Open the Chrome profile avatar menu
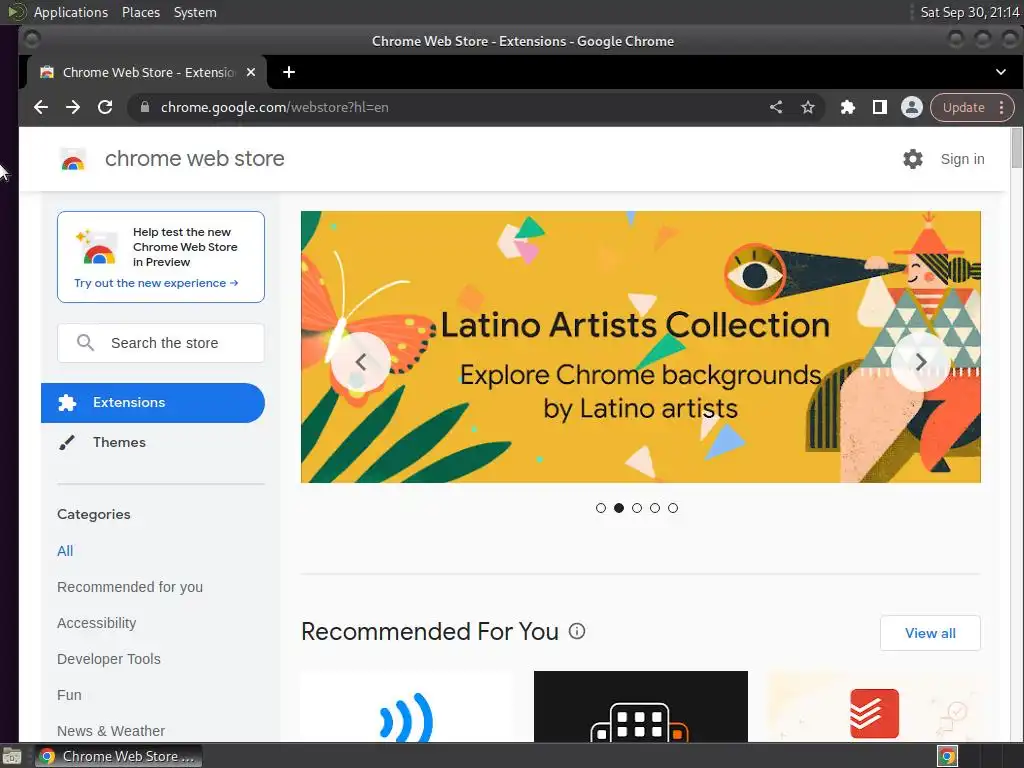Image resolution: width=1024 pixels, height=768 pixels. 912,107
